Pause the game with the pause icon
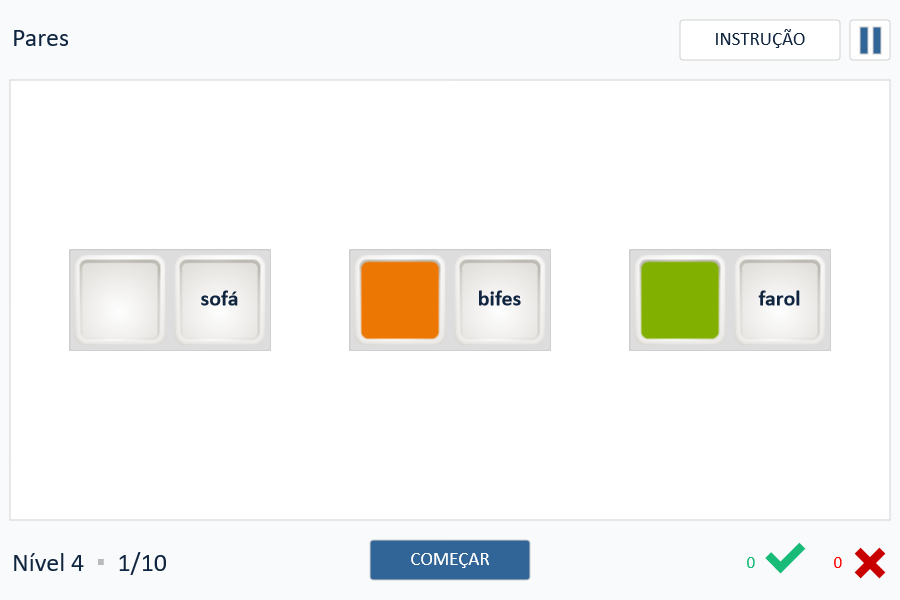This screenshot has width=900, height=600. (870, 40)
